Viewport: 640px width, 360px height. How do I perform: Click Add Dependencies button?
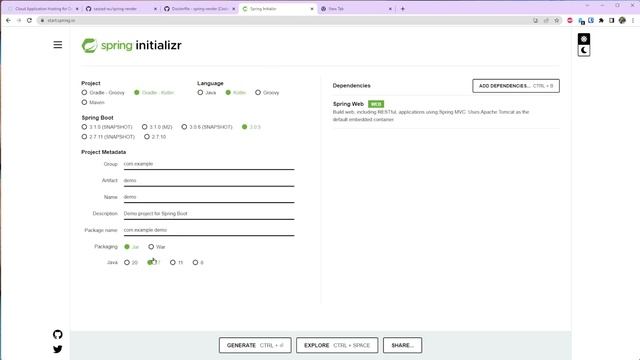click(516, 86)
